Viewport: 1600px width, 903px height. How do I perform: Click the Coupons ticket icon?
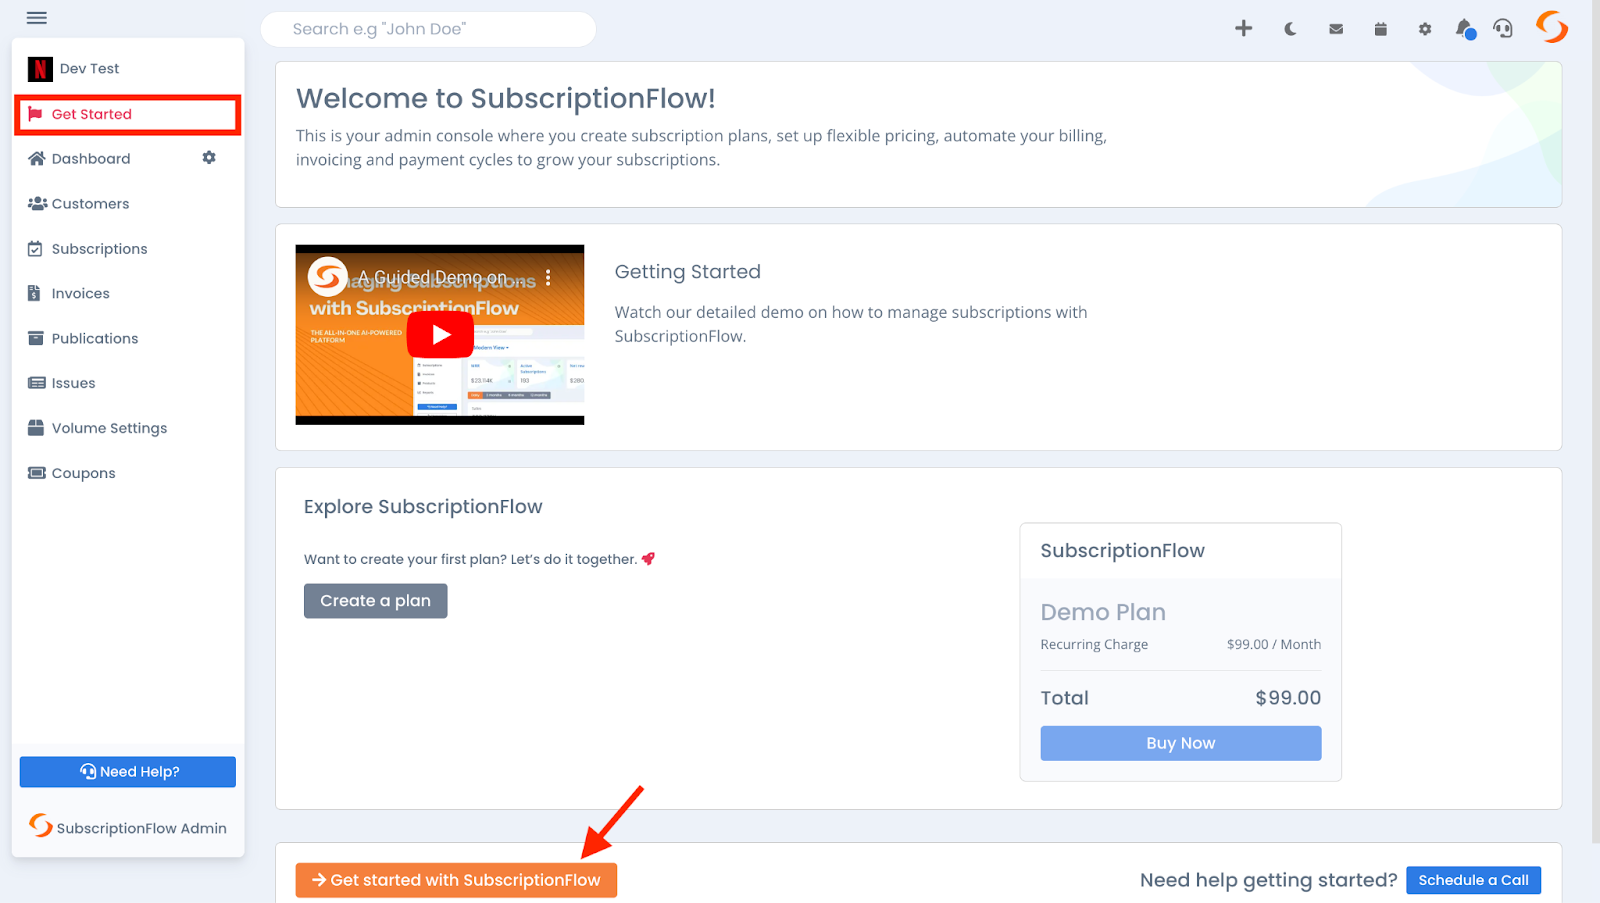point(37,473)
